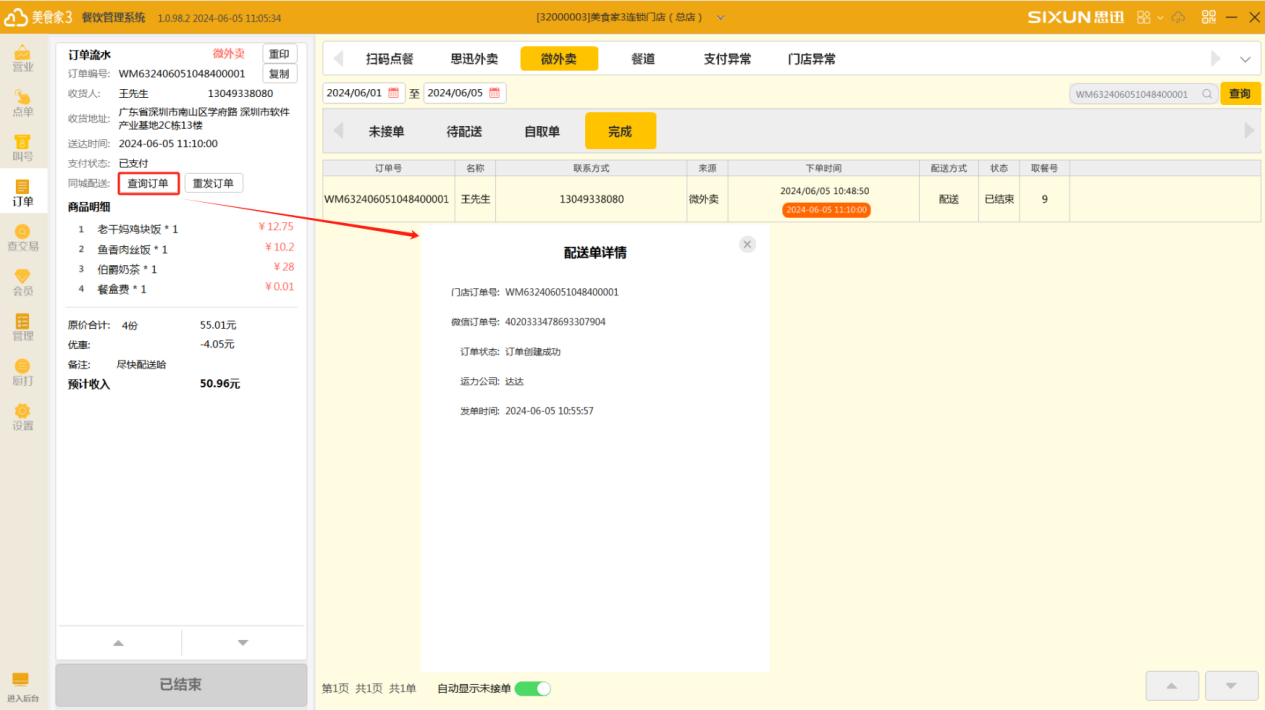Click the 重发订单 resend button
The width and height of the screenshot is (1265, 710).
pyautogui.click(x=213, y=183)
